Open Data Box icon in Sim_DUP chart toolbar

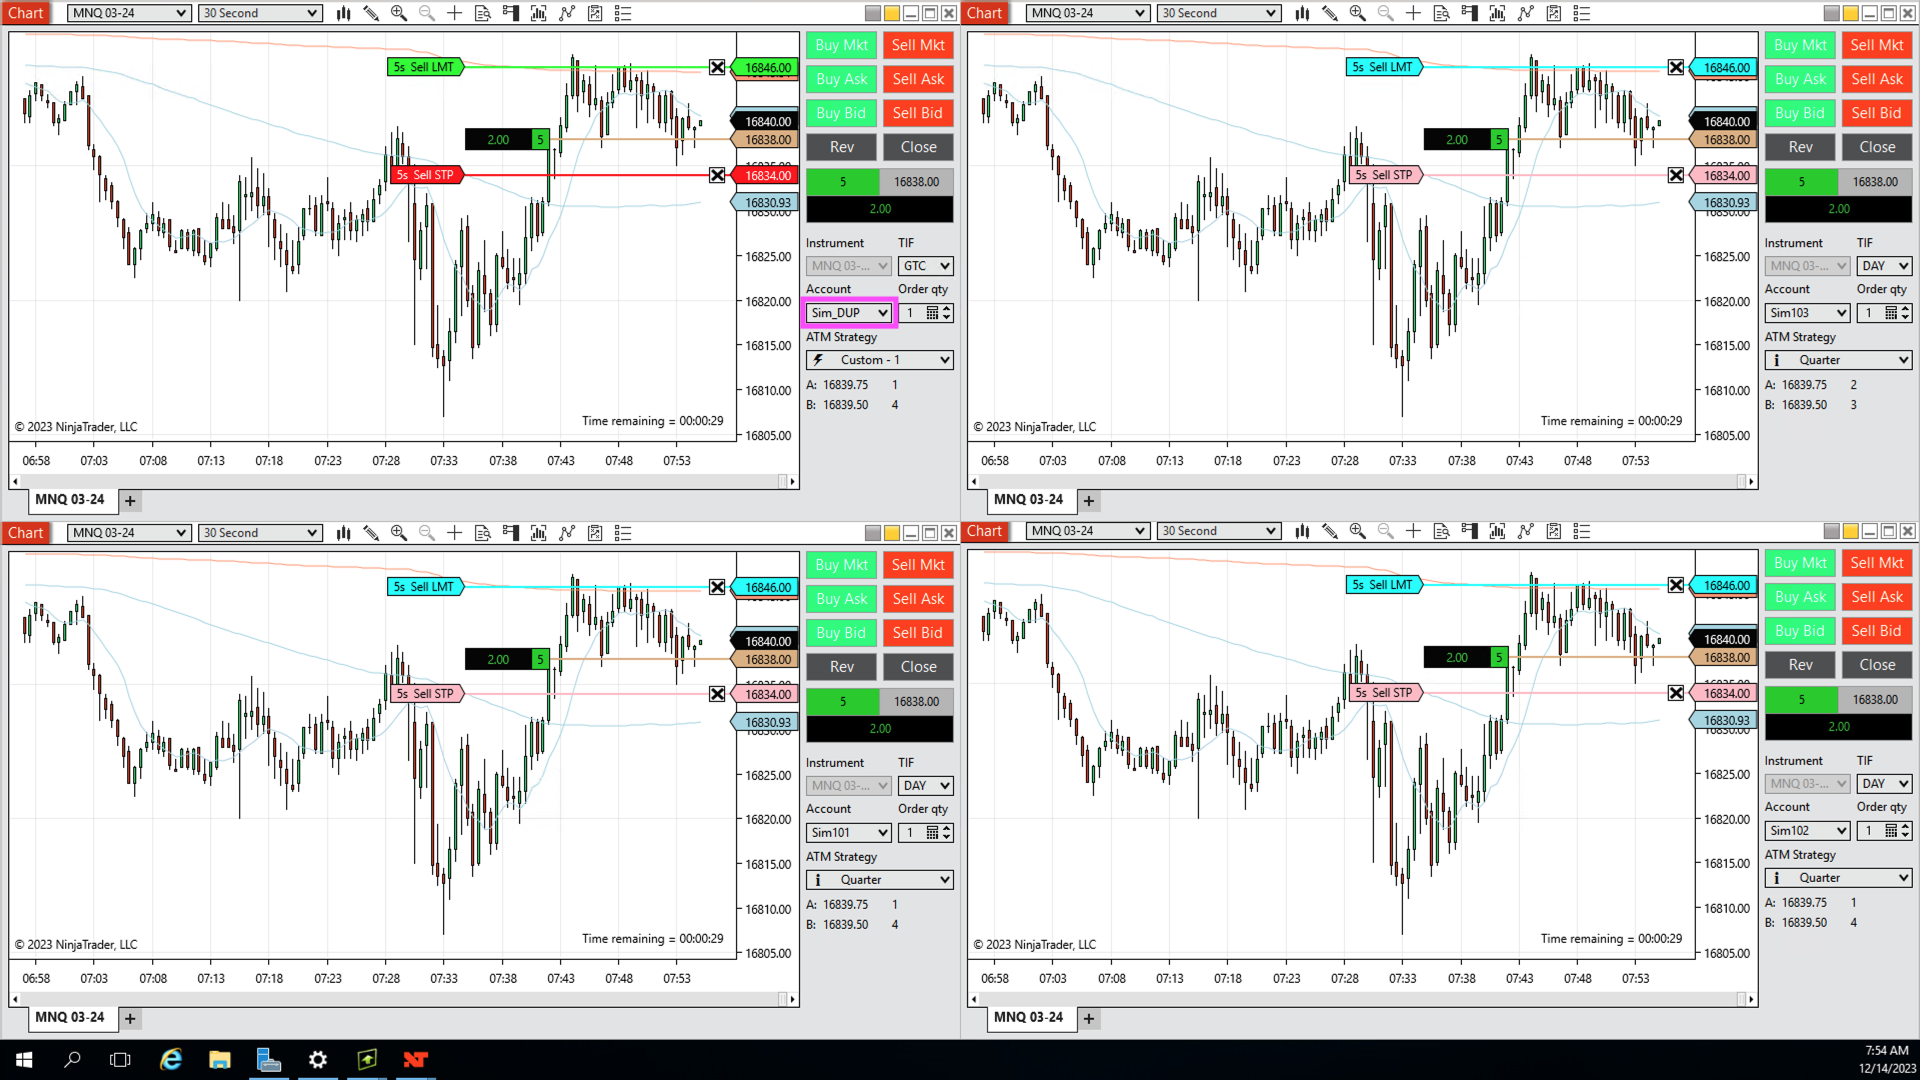click(483, 13)
